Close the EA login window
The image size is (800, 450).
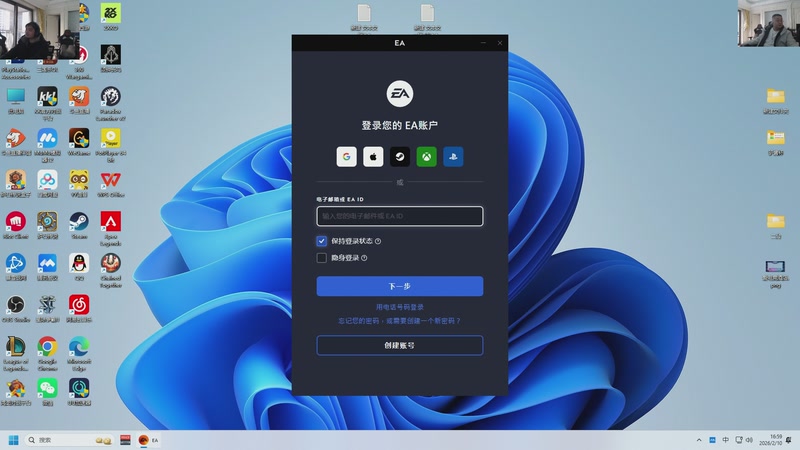(500, 43)
